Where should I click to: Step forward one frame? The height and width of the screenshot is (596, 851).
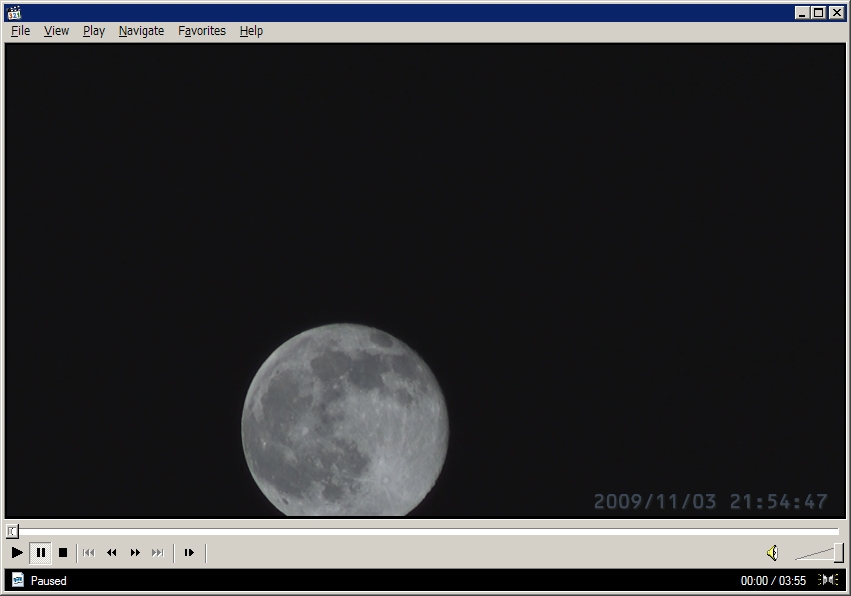coord(189,552)
